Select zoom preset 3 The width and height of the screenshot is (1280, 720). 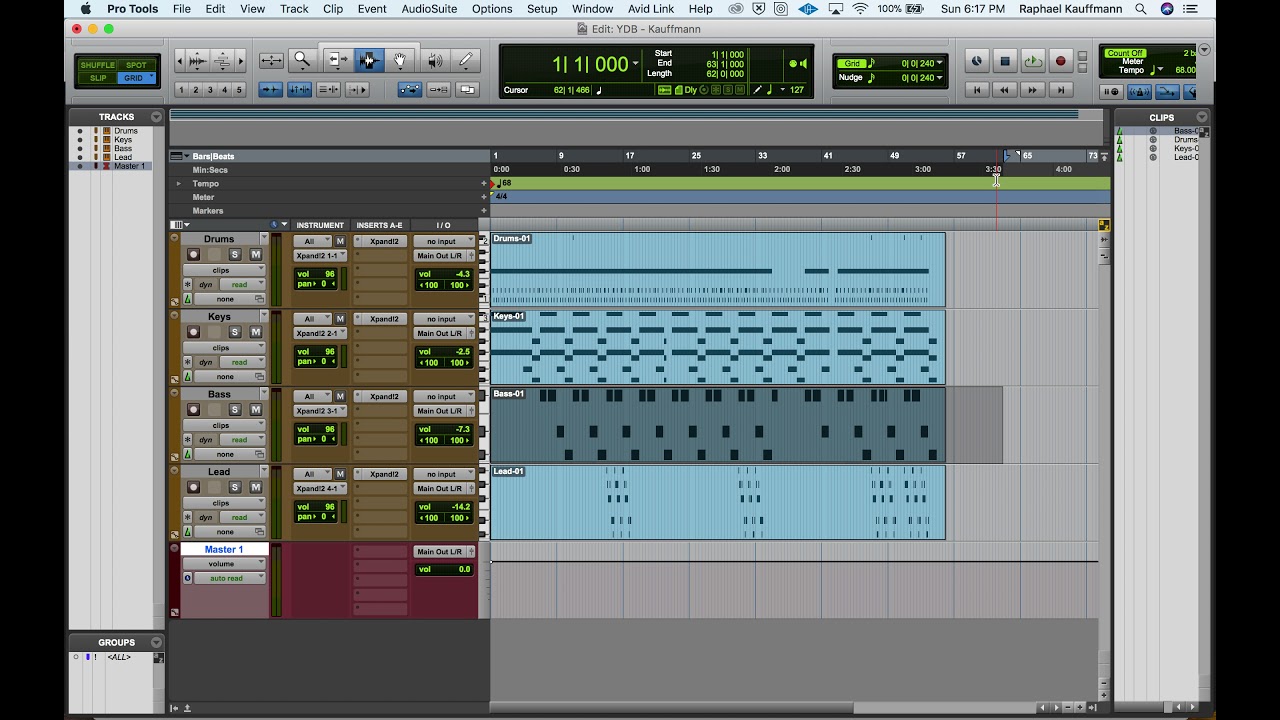click(210, 90)
